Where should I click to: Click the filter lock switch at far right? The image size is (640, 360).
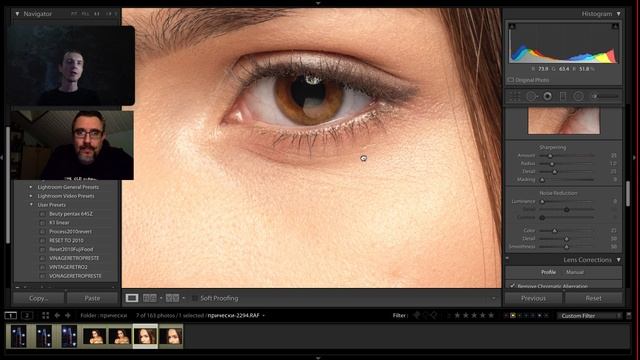[629, 316]
